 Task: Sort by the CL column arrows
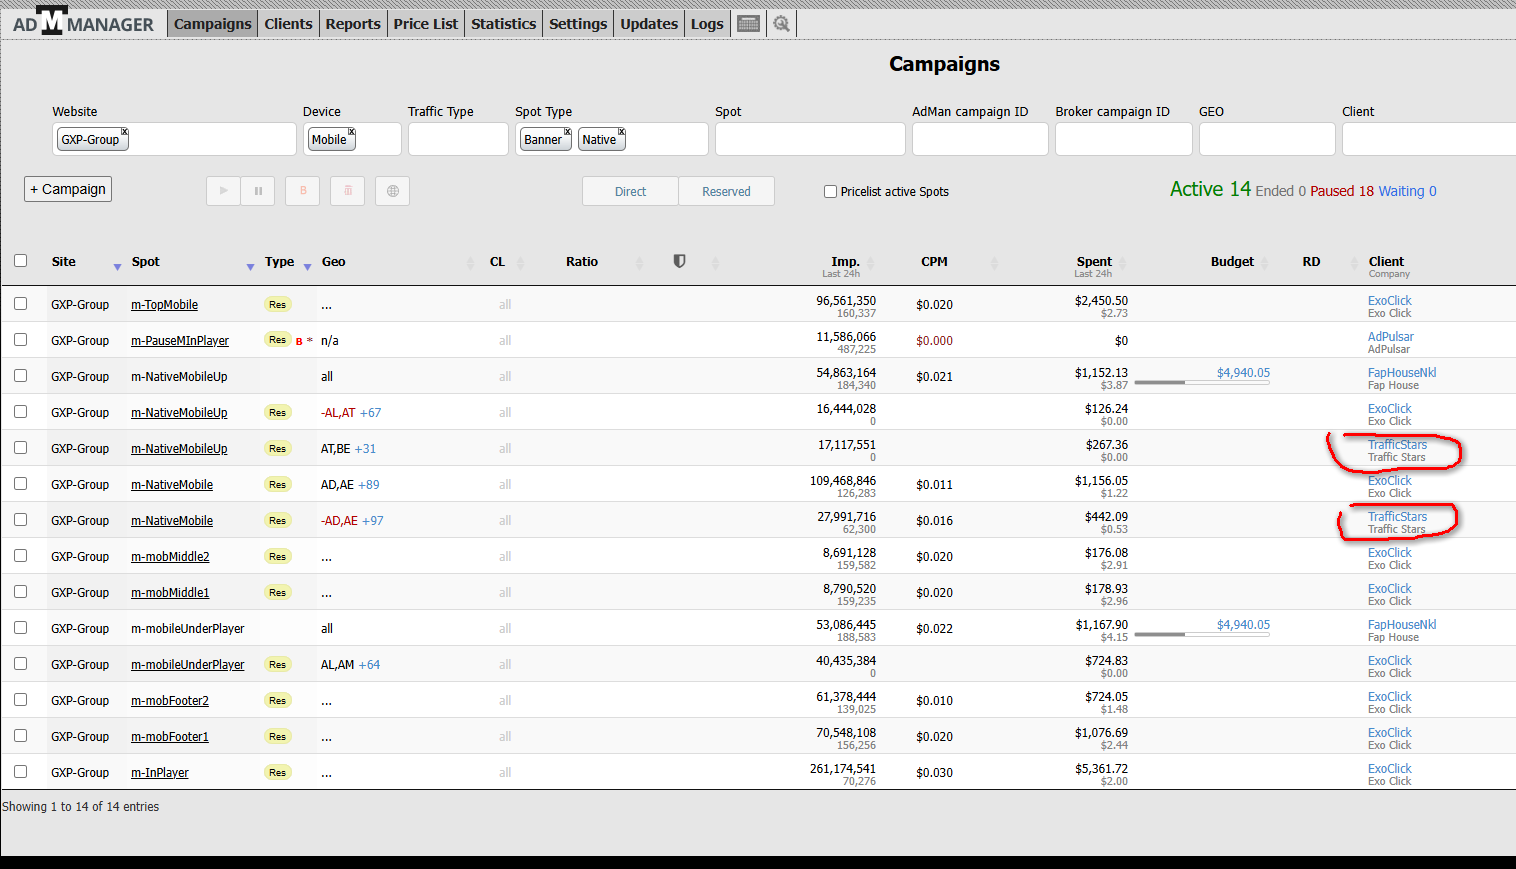[521, 263]
